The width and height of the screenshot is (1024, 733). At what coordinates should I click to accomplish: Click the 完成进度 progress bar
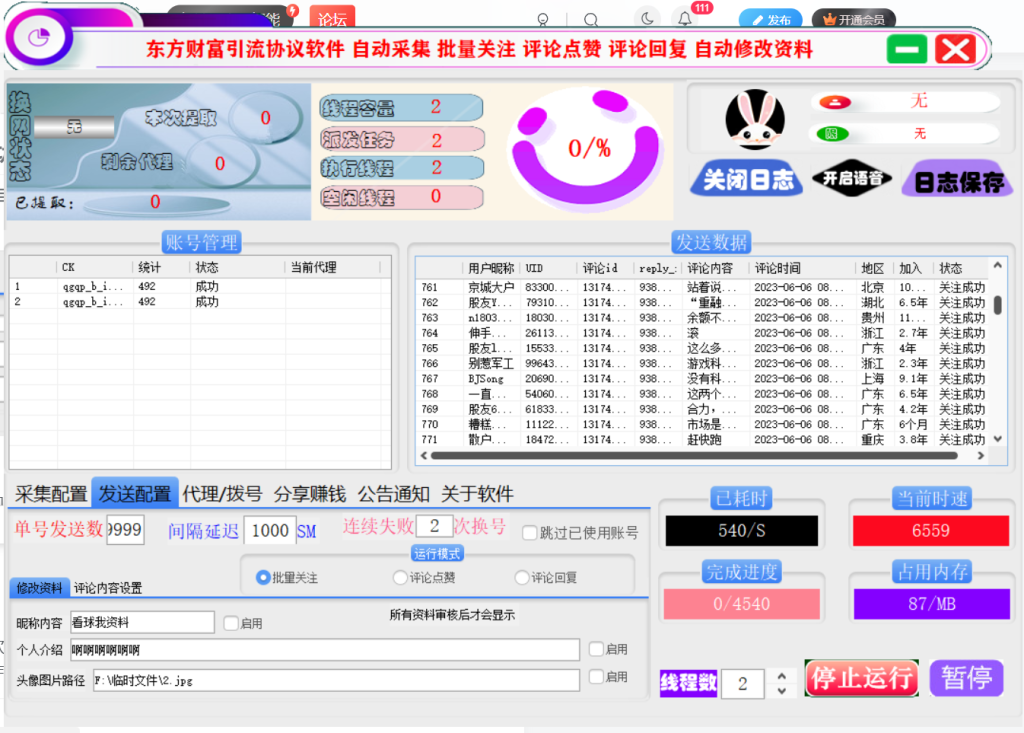click(742, 602)
